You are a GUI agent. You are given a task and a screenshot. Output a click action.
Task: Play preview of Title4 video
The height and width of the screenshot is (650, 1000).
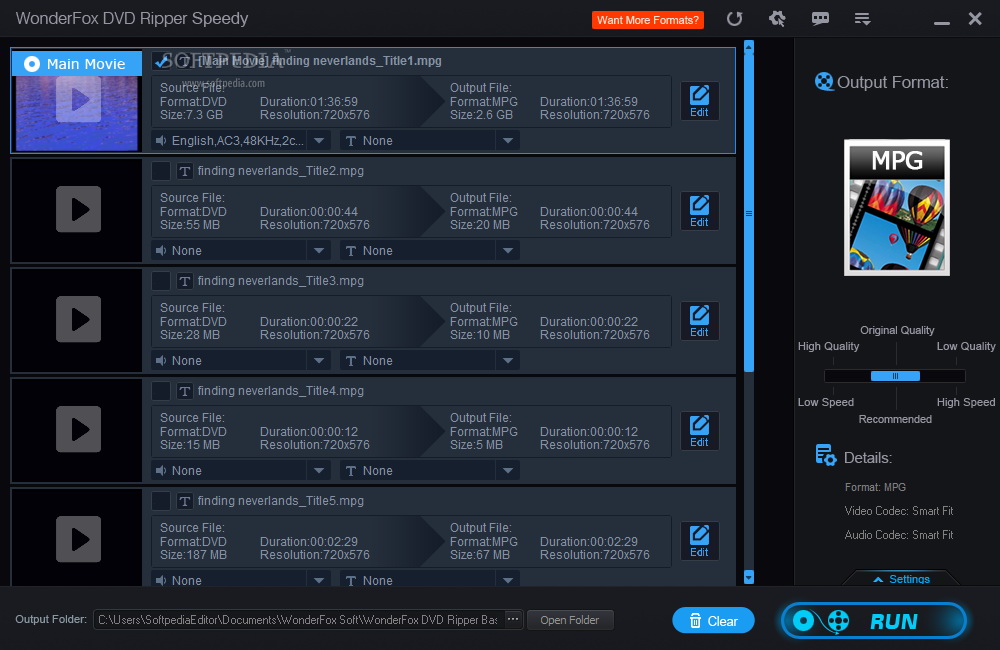point(78,429)
